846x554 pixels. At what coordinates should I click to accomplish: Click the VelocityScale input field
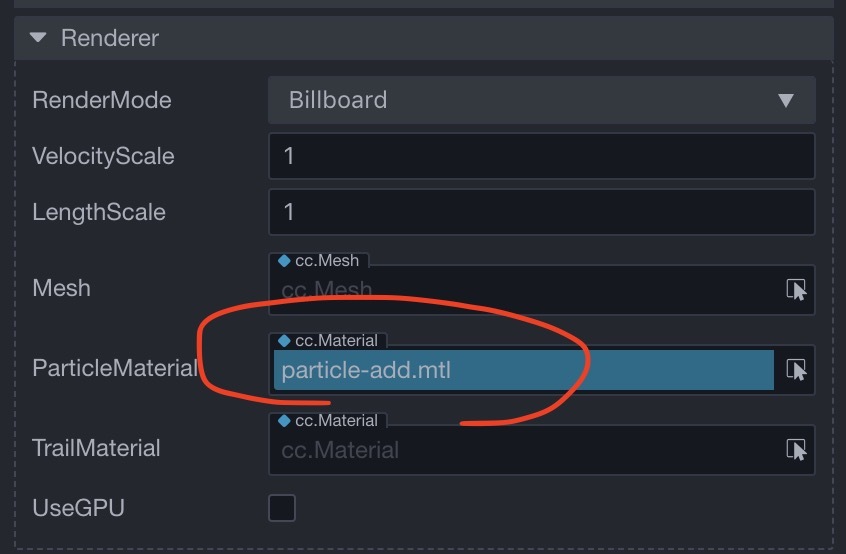point(540,156)
